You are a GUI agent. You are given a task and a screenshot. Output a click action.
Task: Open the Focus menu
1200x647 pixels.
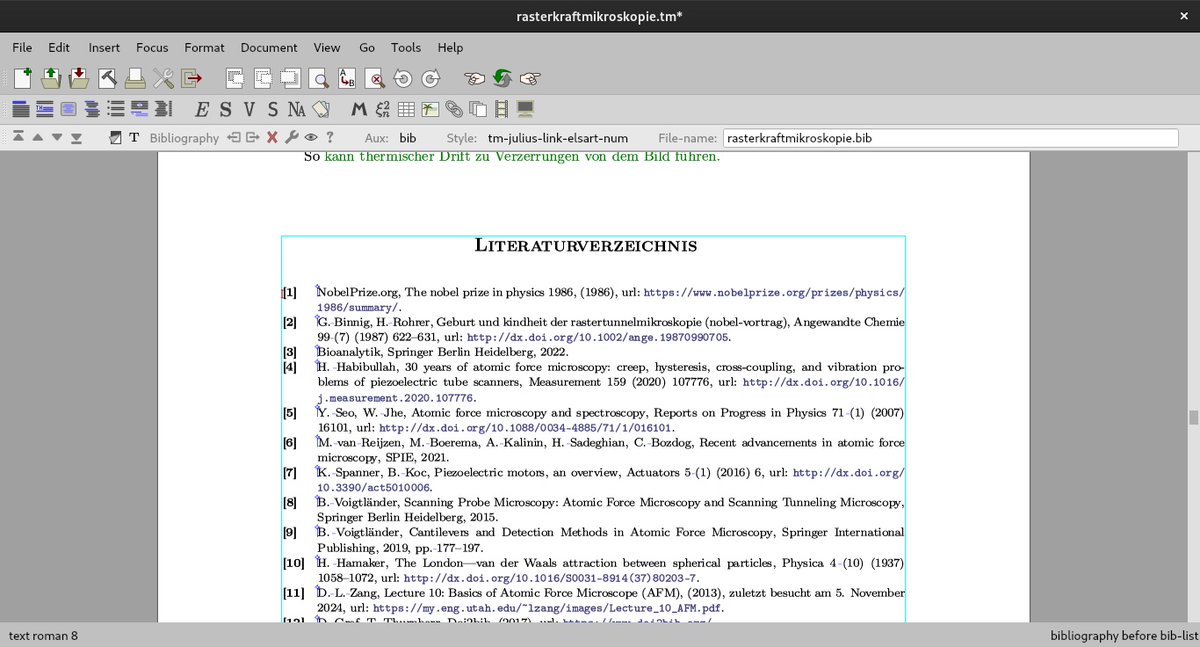(x=152, y=47)
